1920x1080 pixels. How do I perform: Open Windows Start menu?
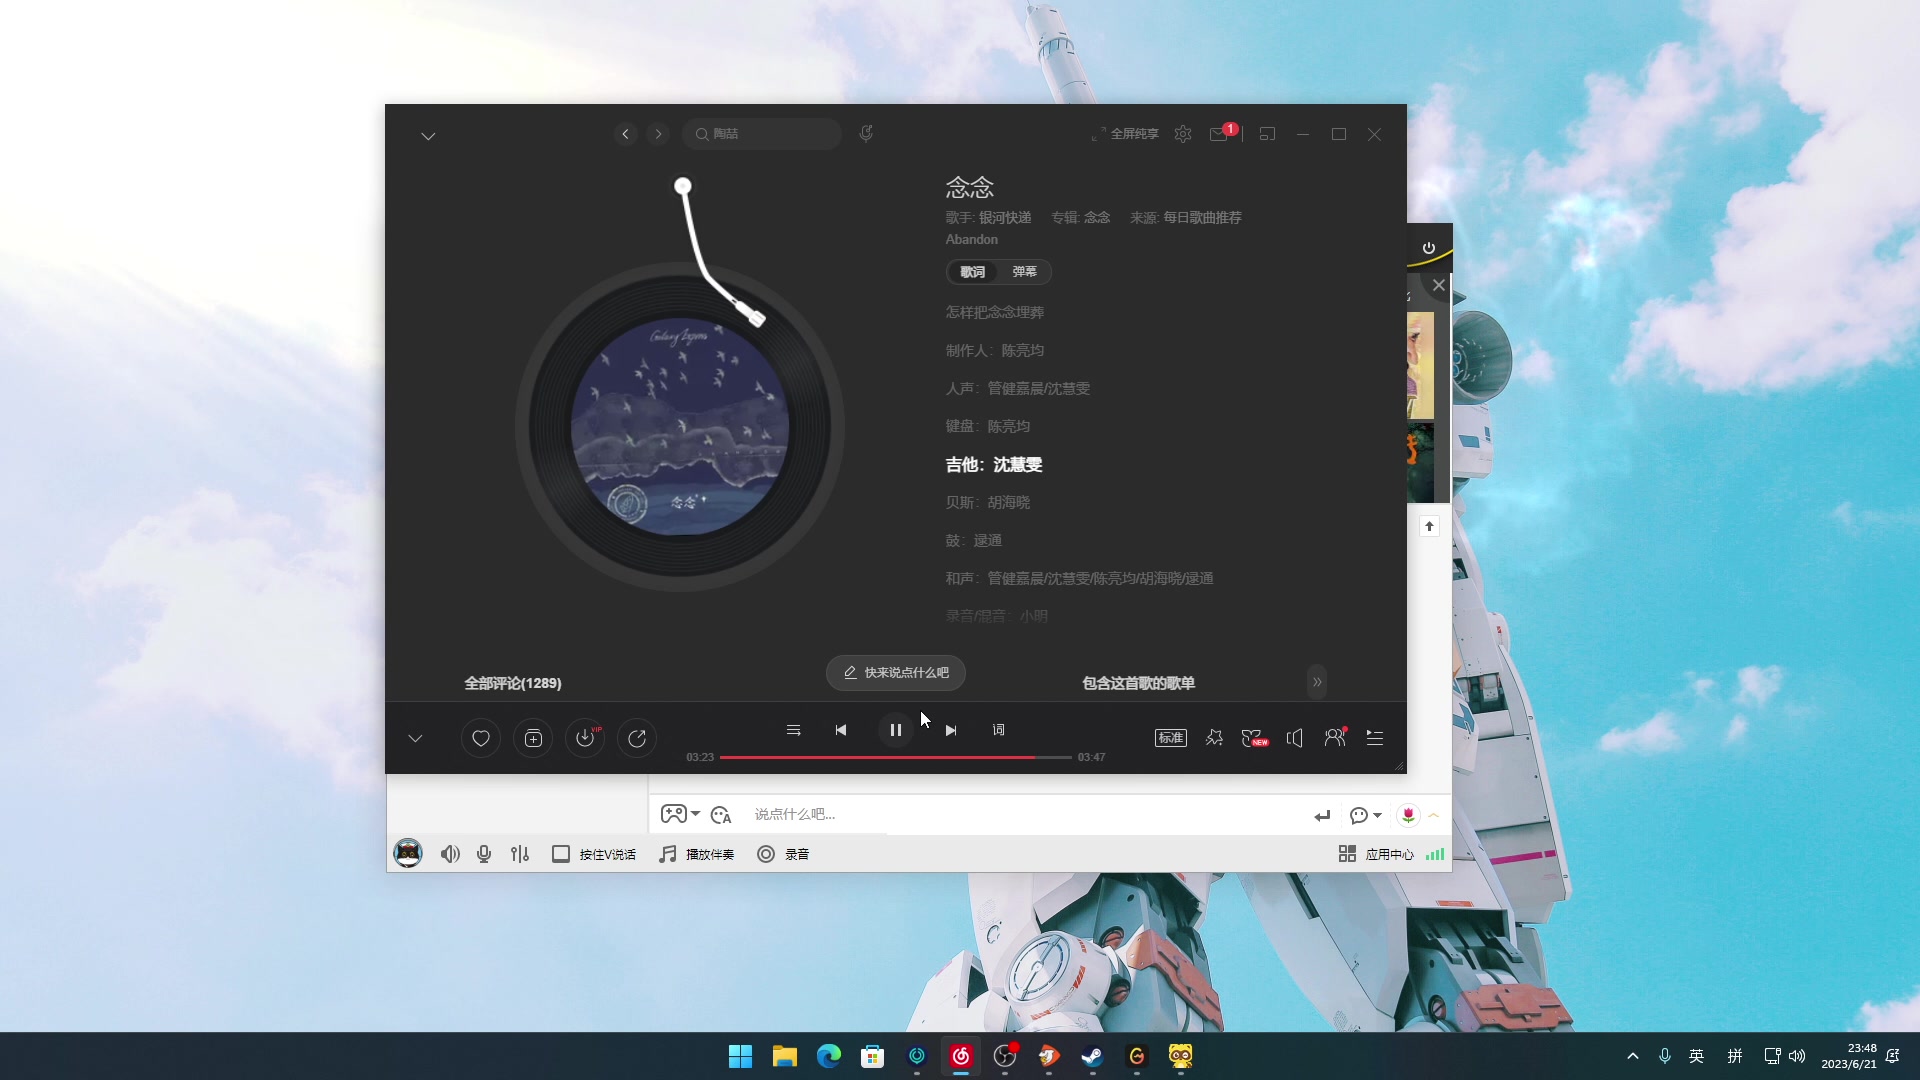740,1056
